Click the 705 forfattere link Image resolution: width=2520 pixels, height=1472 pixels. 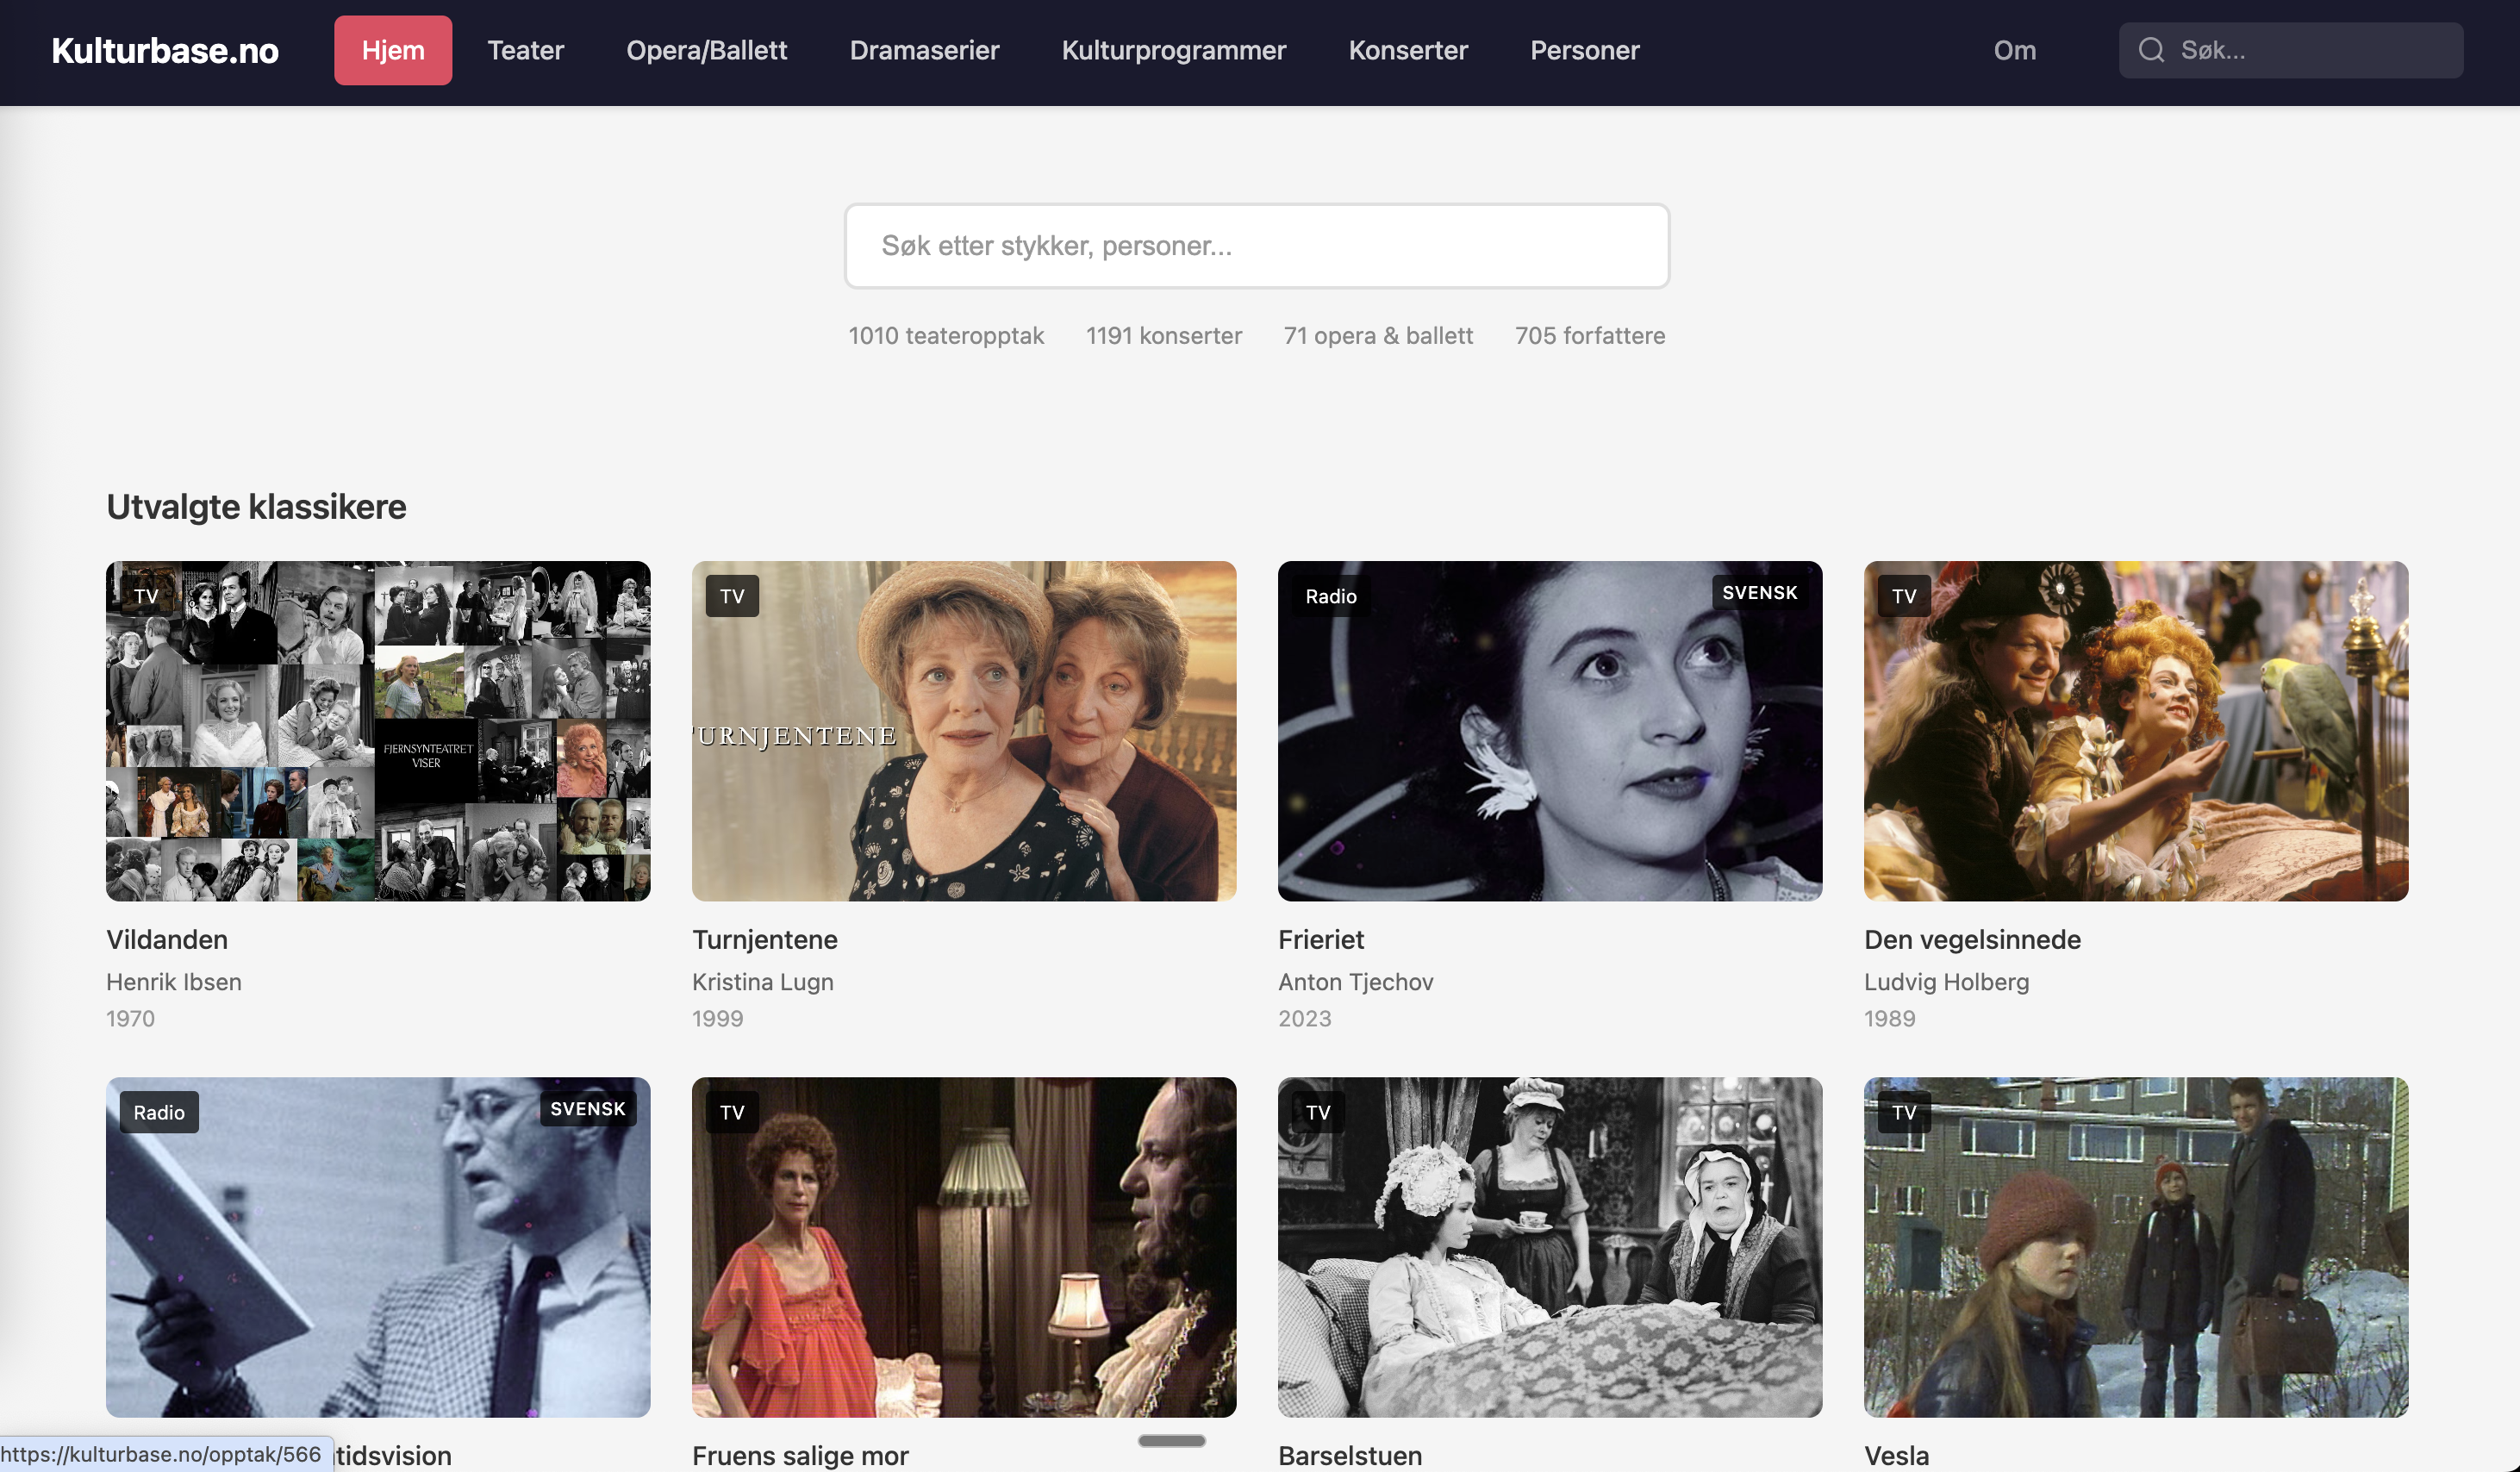(1589, 335)
